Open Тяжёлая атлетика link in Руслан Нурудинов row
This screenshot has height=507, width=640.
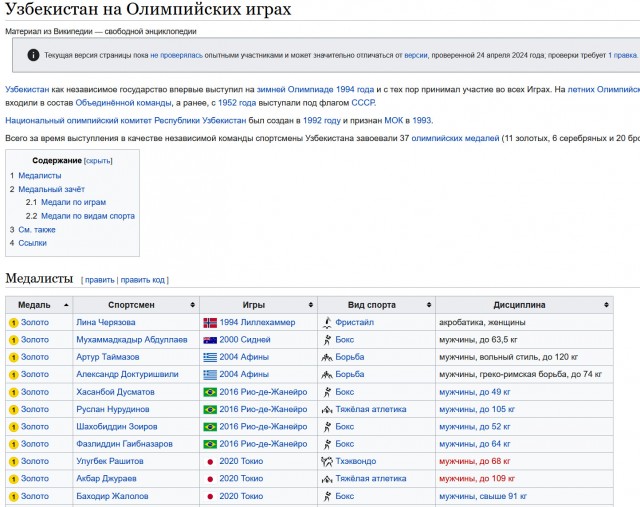(371, 409)
